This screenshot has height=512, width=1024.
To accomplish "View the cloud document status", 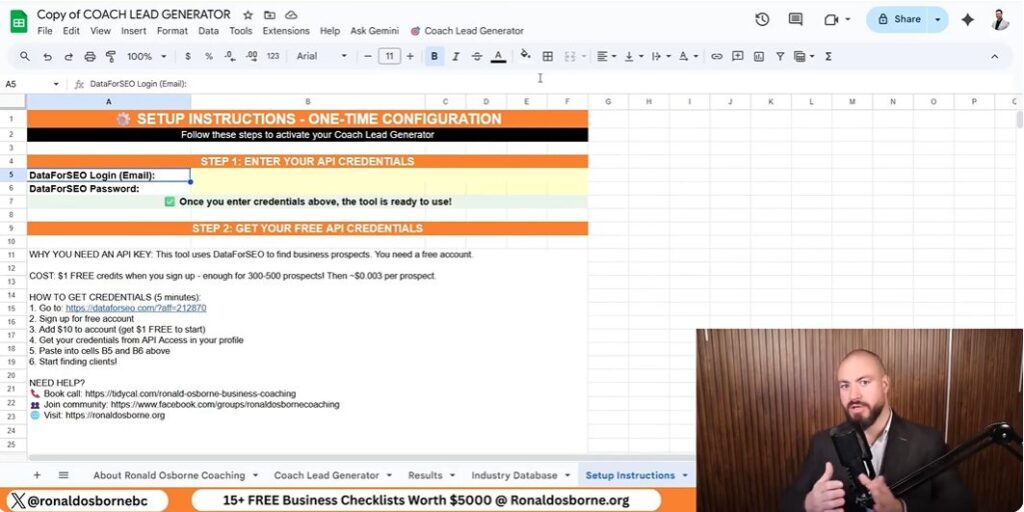I will [x=291, y=15].
